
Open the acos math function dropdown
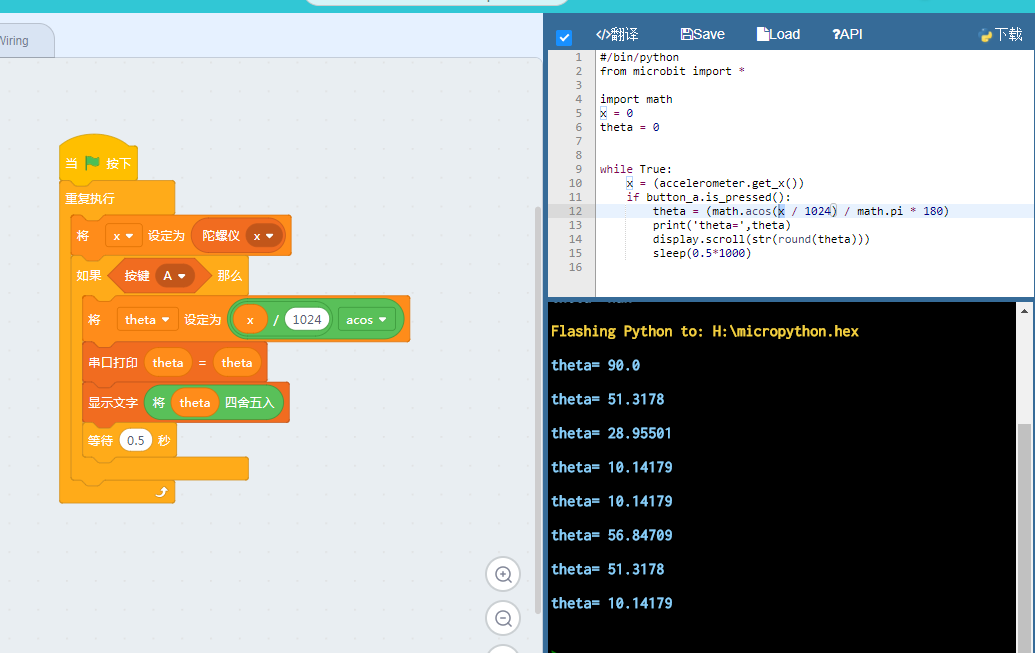366,320
